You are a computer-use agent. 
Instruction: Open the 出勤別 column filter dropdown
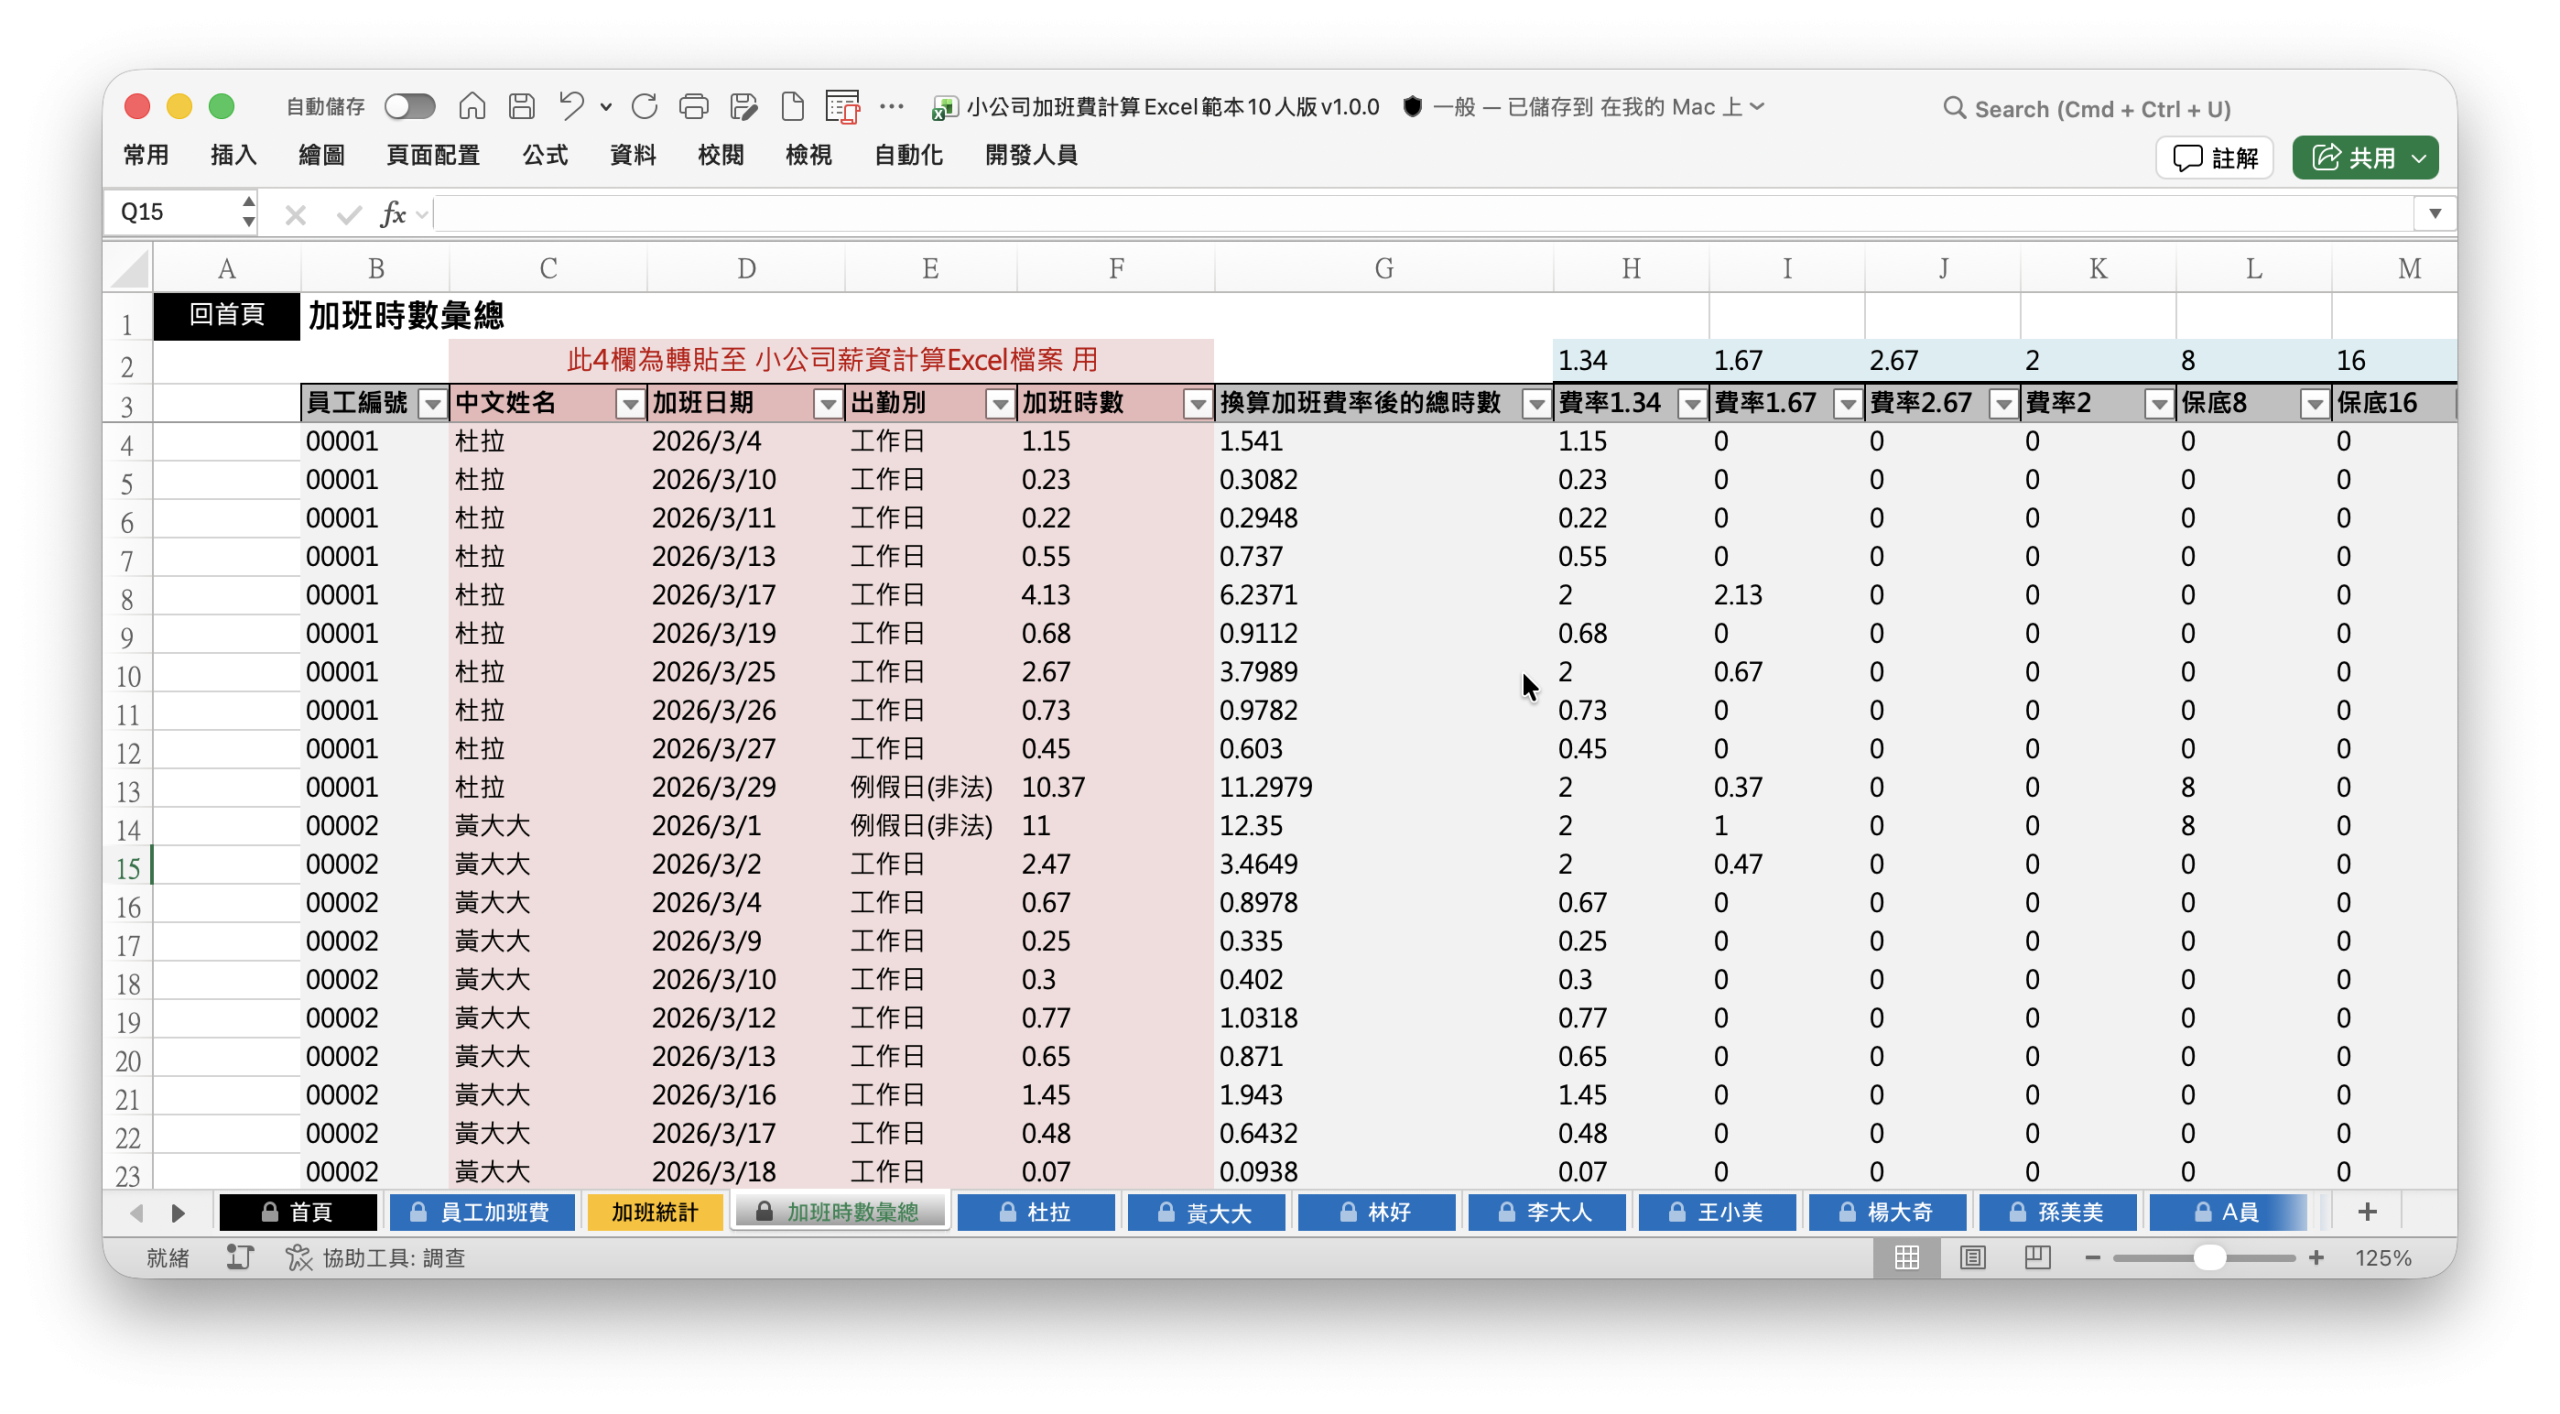pyautogui.click(x=999, y=404)
